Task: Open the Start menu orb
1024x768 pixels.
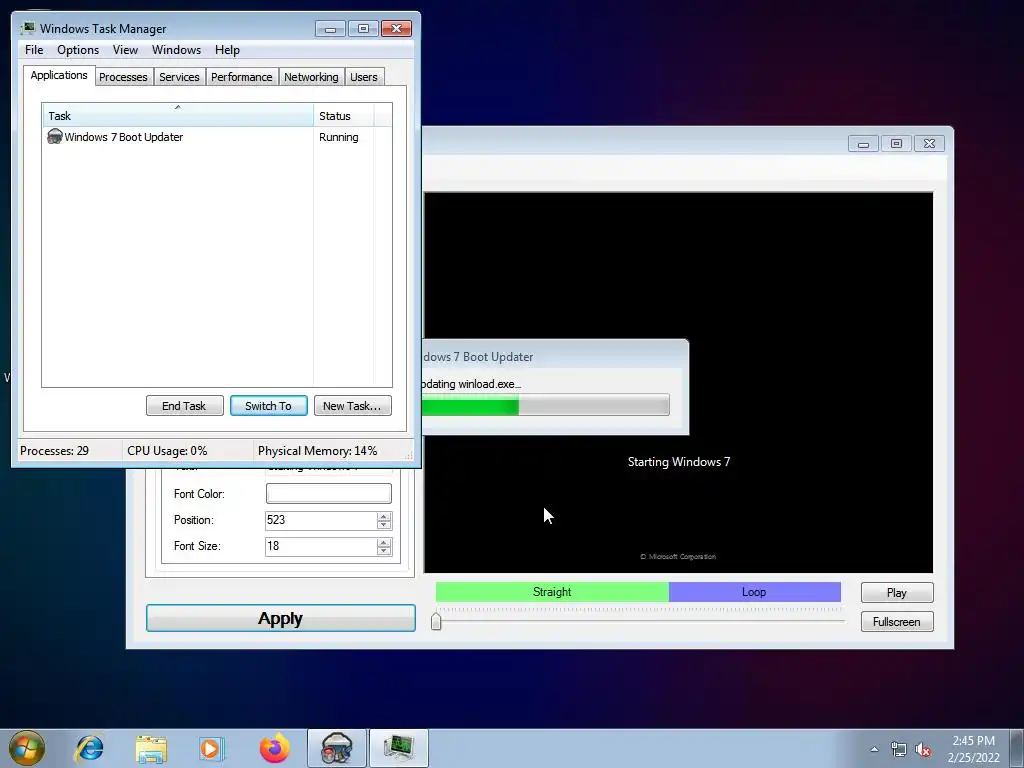Action: [26, 748]
